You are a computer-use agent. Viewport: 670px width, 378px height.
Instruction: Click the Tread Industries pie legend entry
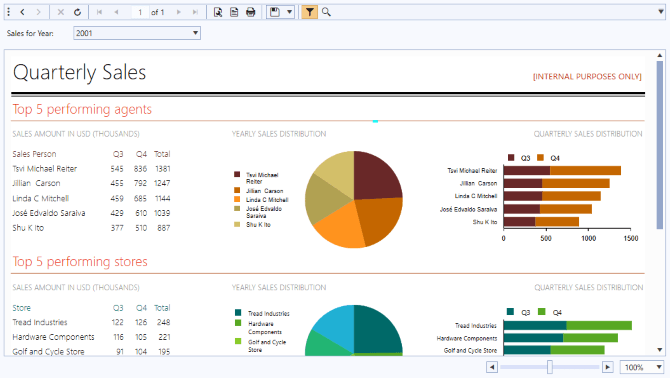[268, 314]
